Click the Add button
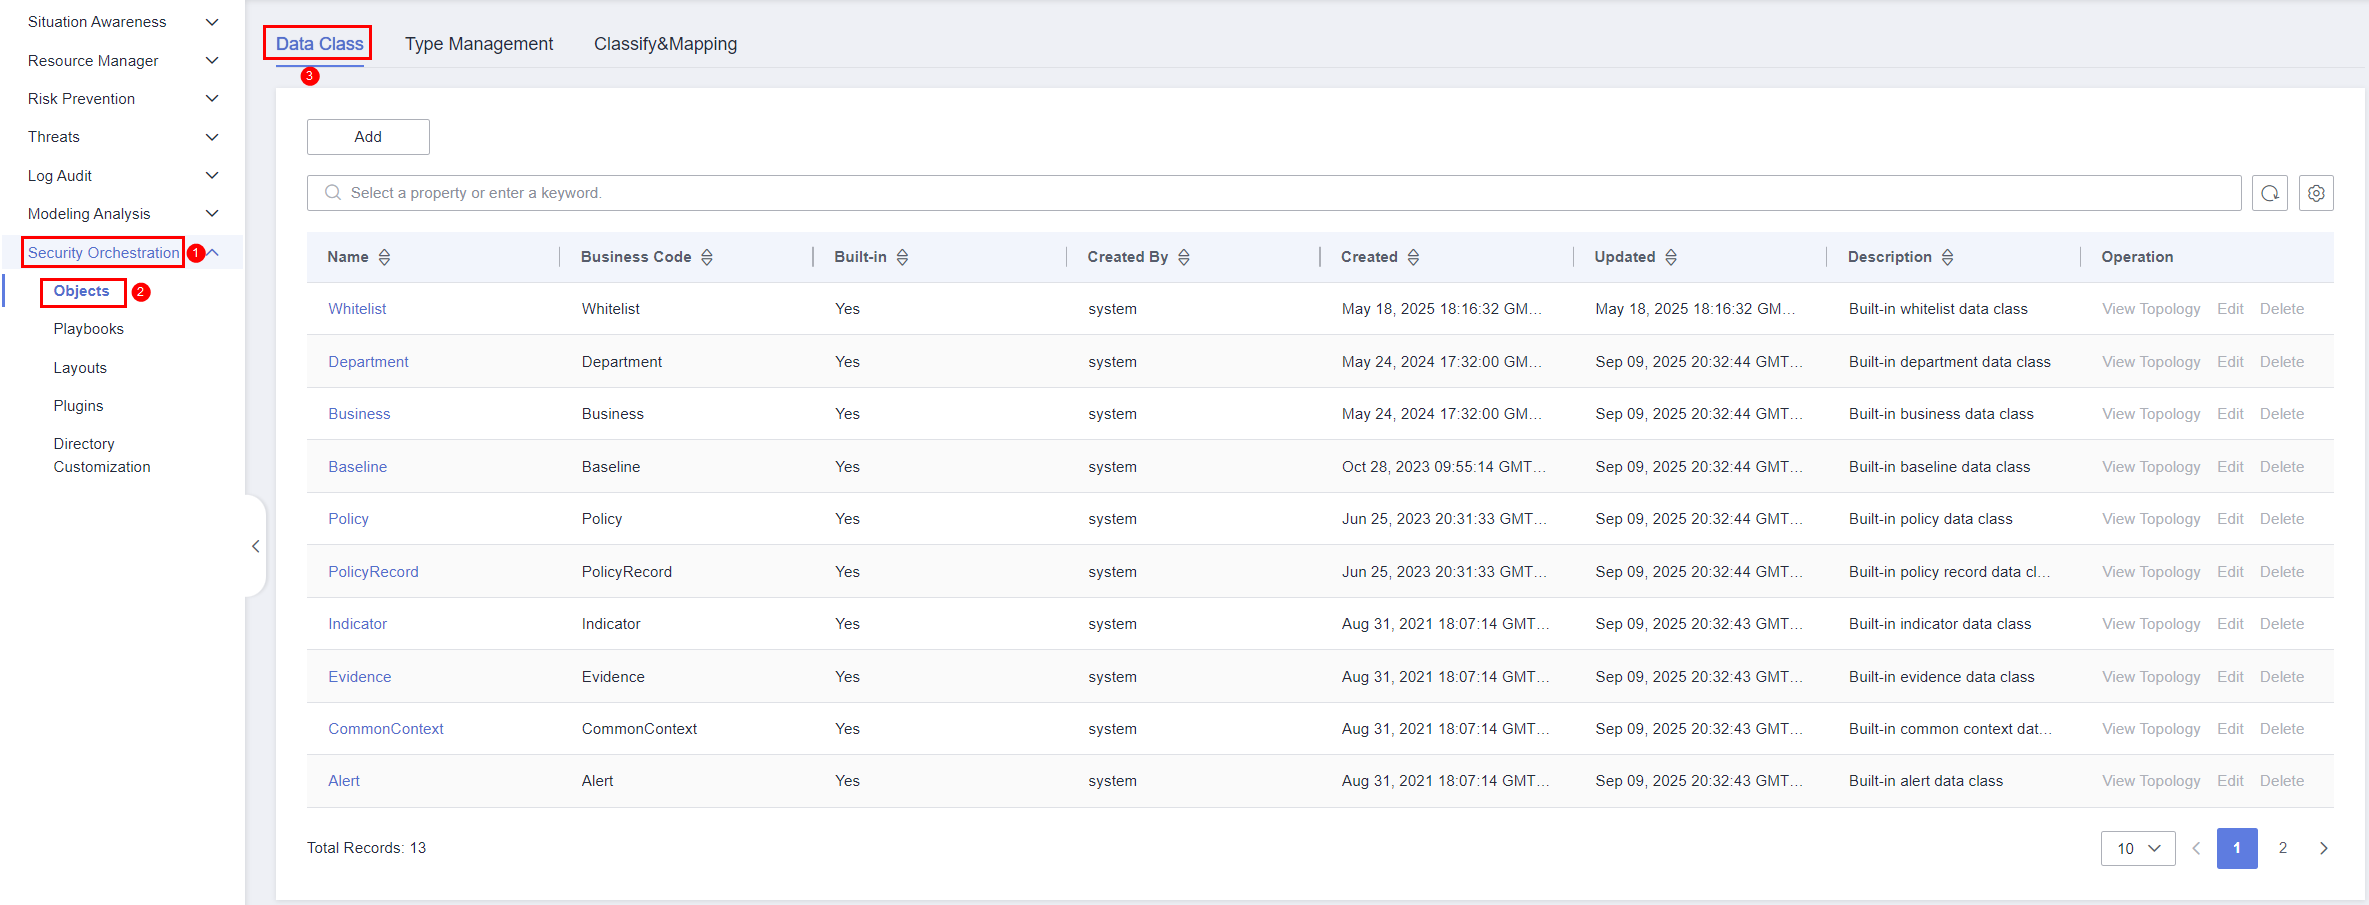This screenshot has height=905, width=2369. tap(368, 137)
